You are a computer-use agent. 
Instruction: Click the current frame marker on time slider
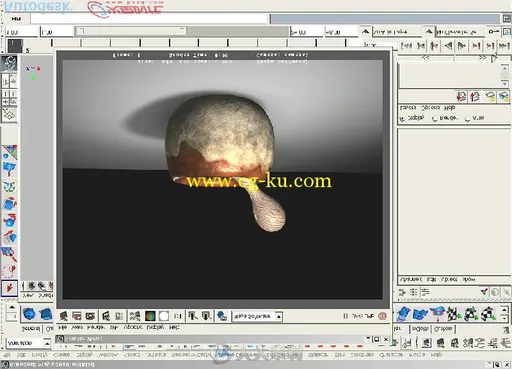pos(15,46)
